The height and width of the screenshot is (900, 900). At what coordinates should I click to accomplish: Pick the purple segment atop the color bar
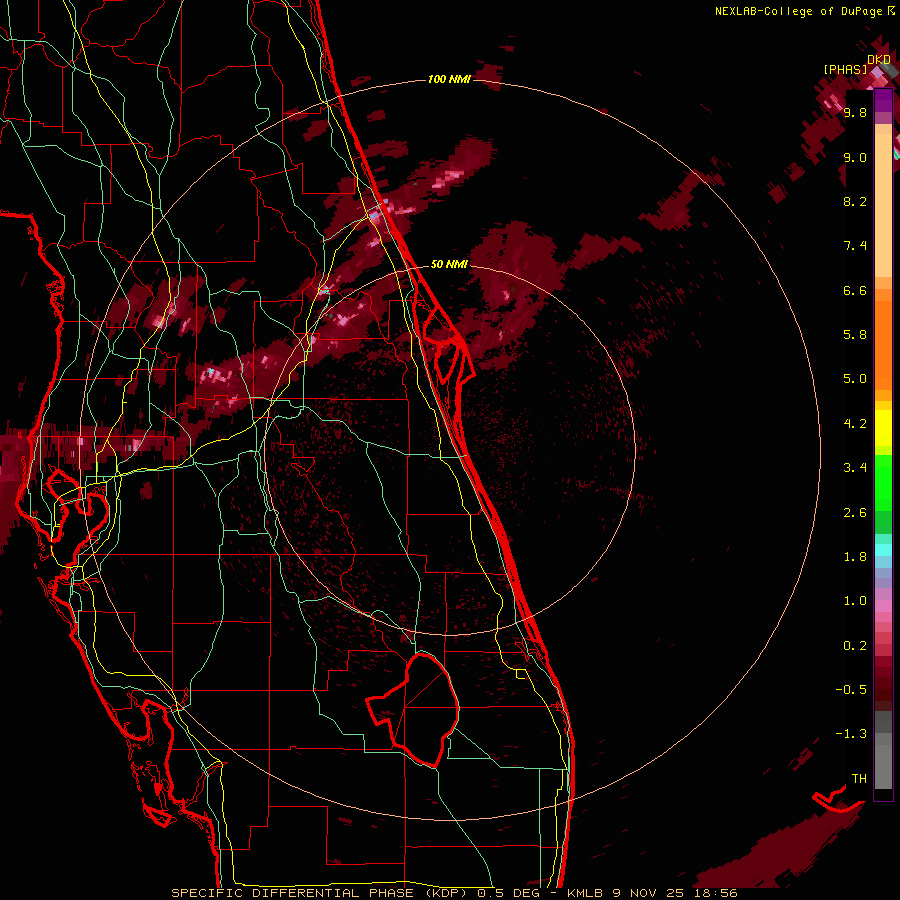pos(883,100)
